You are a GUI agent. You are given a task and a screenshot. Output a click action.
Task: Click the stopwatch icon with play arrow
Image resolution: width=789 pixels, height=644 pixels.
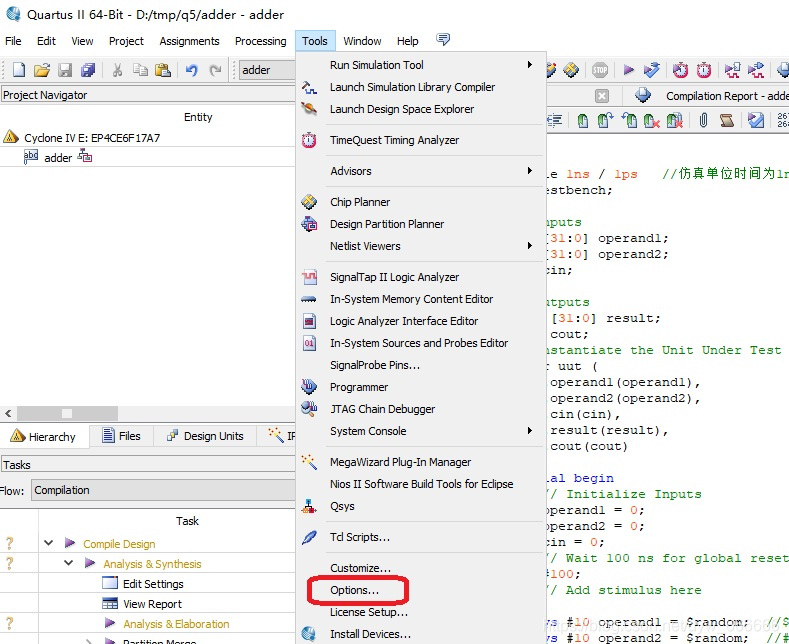[x=681, y=69]
